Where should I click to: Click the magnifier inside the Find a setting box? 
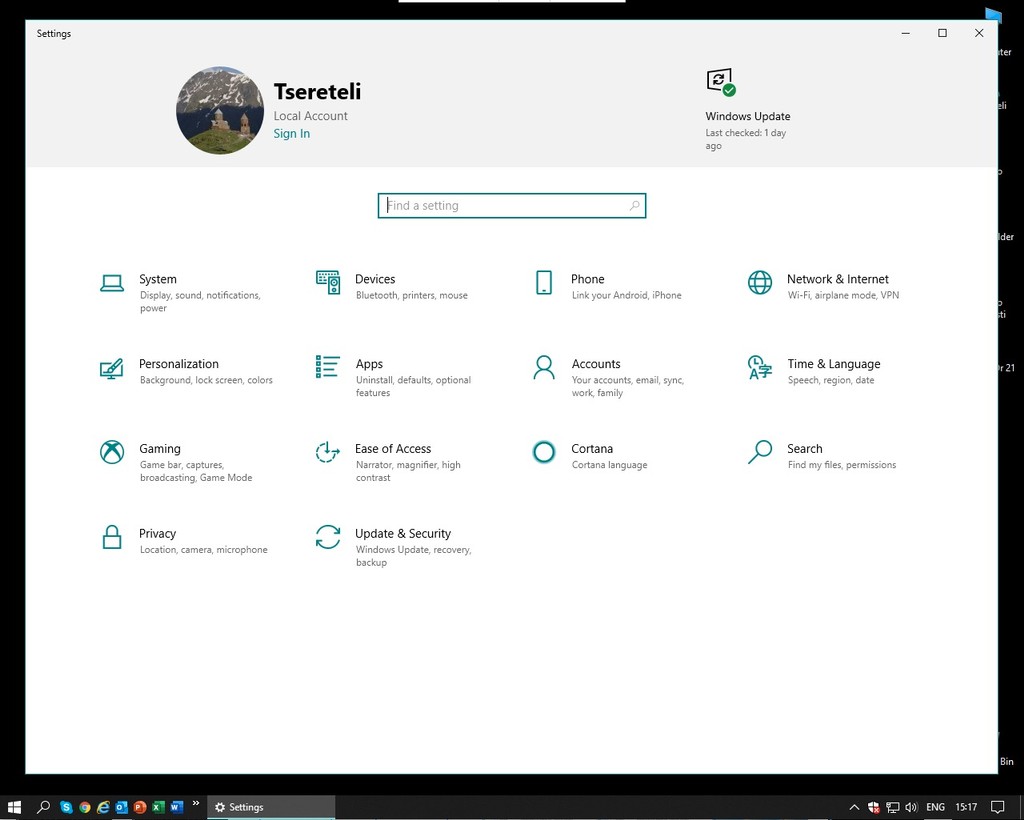(634, 206)
